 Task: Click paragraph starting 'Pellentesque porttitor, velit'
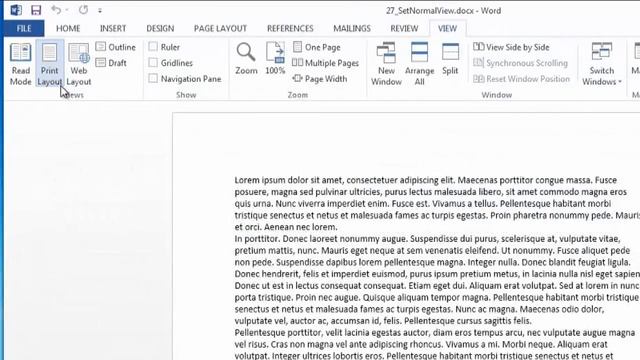435,344
